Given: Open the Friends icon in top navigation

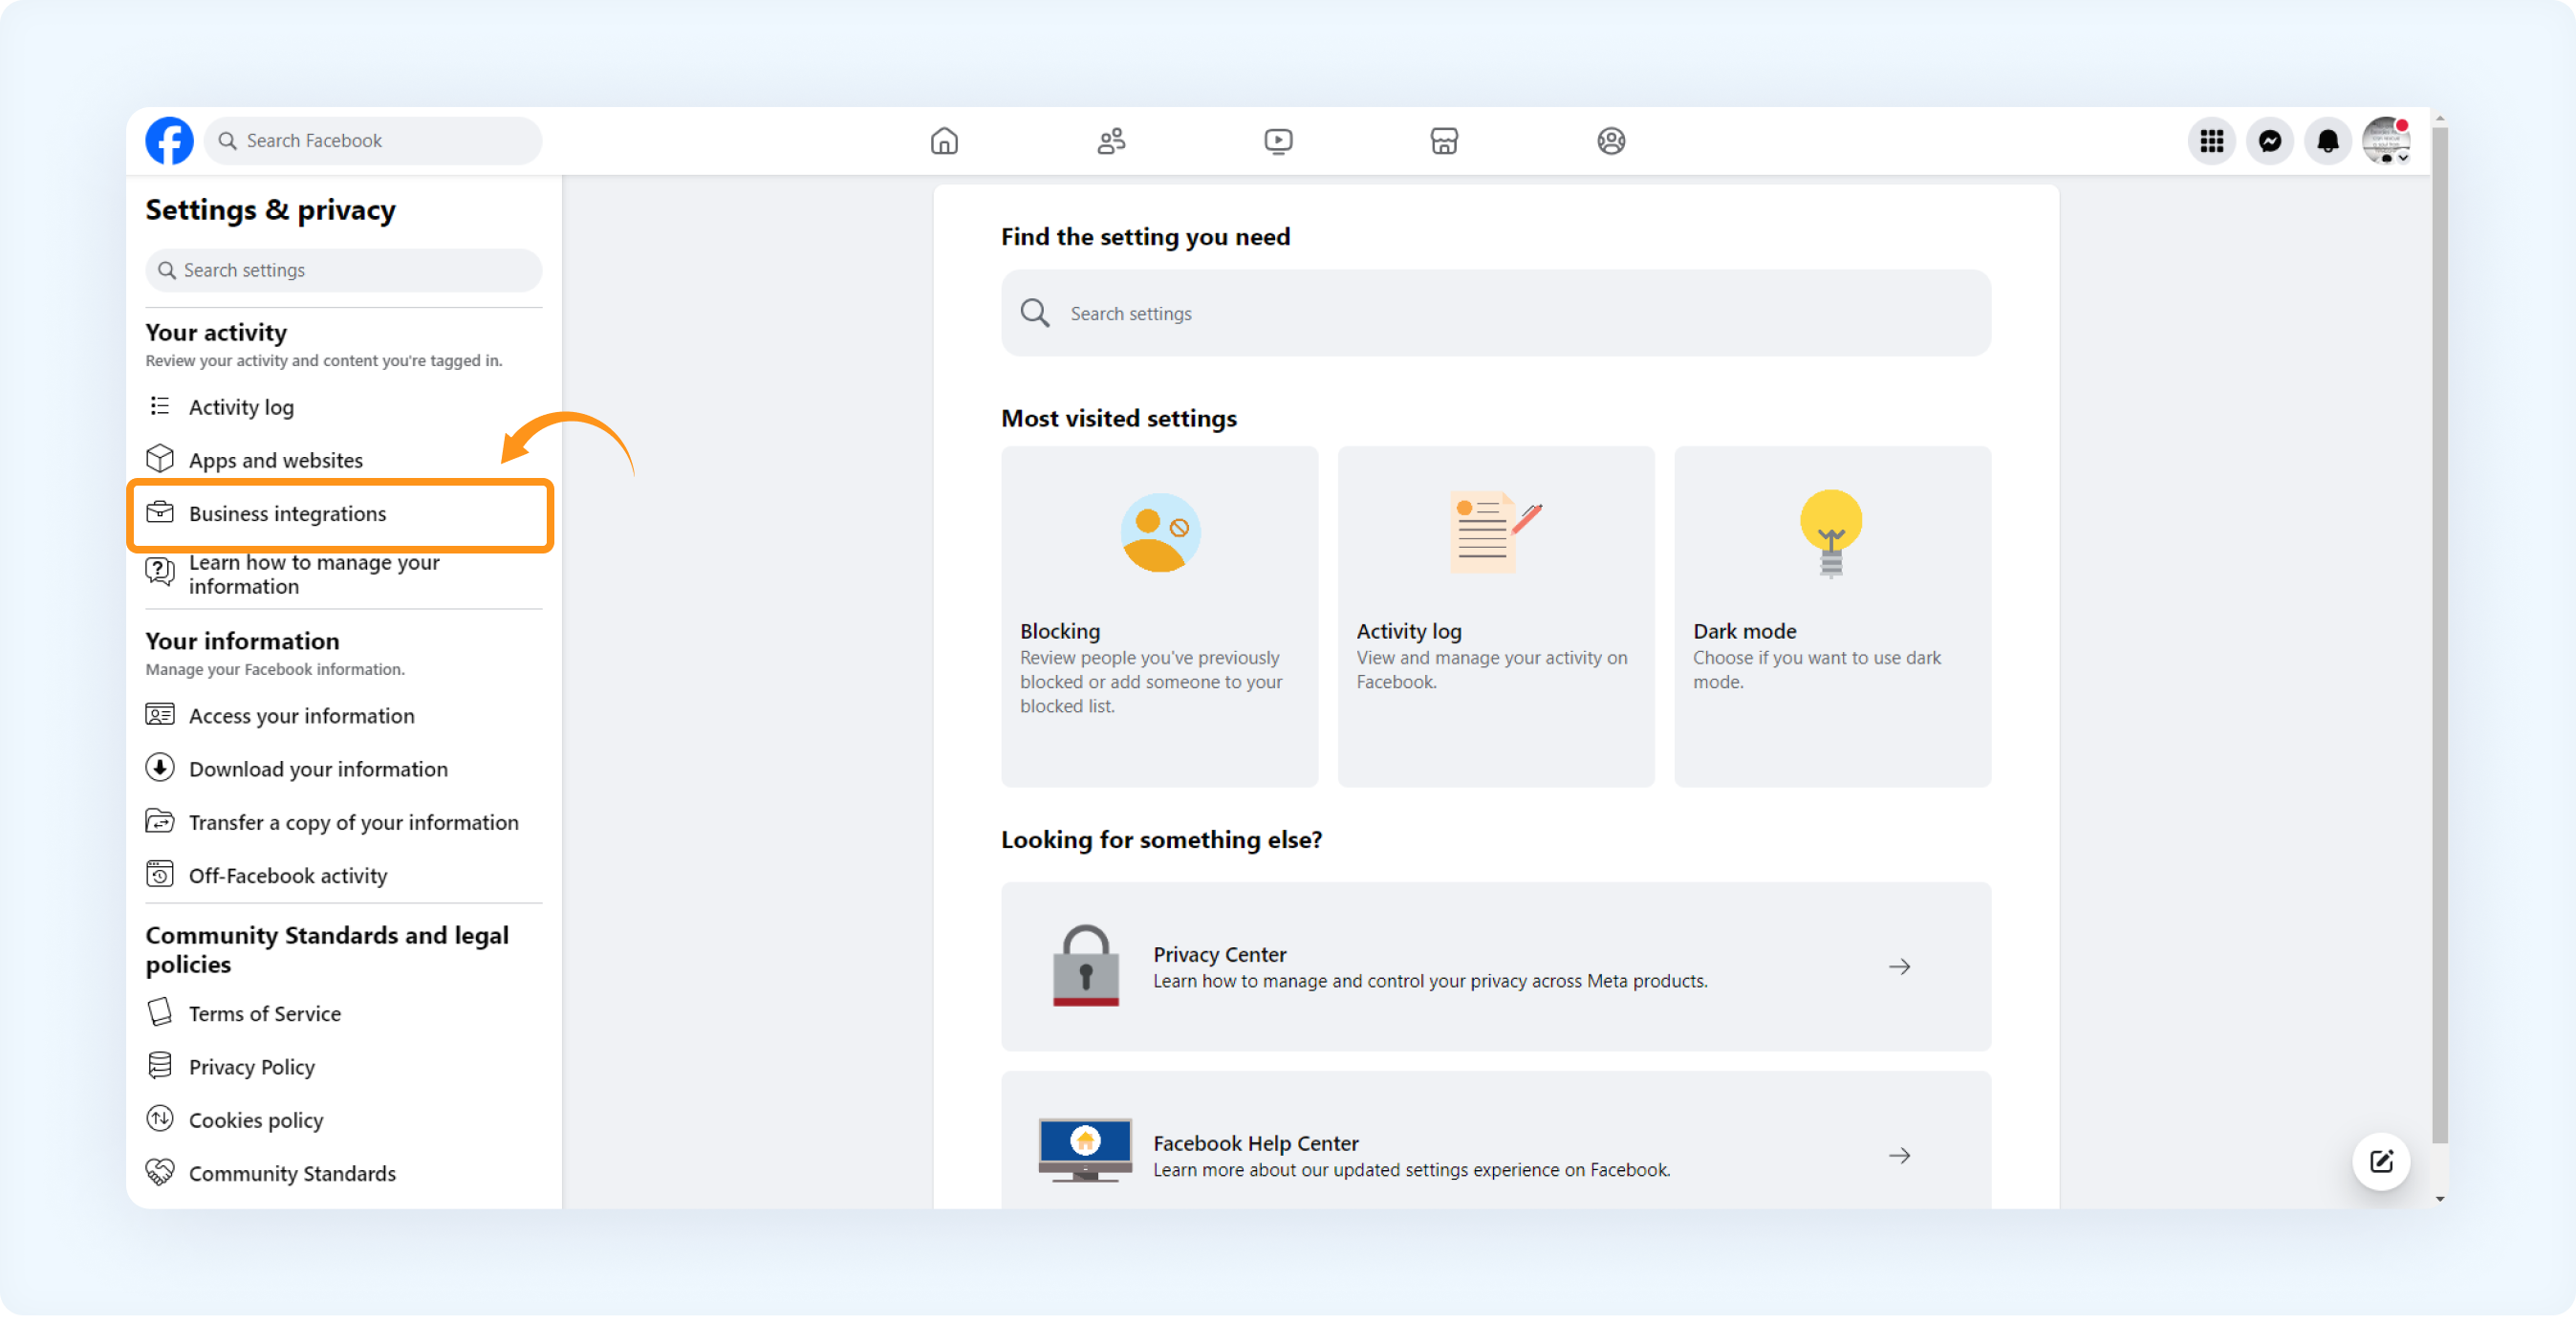Looking at the screenshot, I should tap(1111, 141).
